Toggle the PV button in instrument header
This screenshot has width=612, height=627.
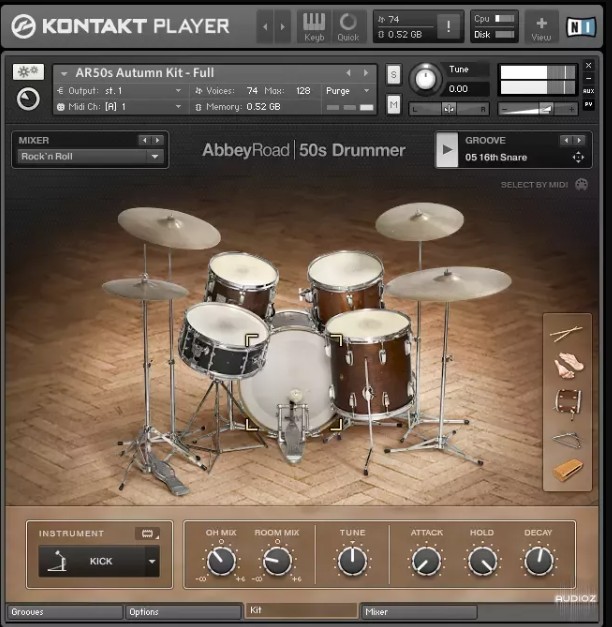coord(588,103)
